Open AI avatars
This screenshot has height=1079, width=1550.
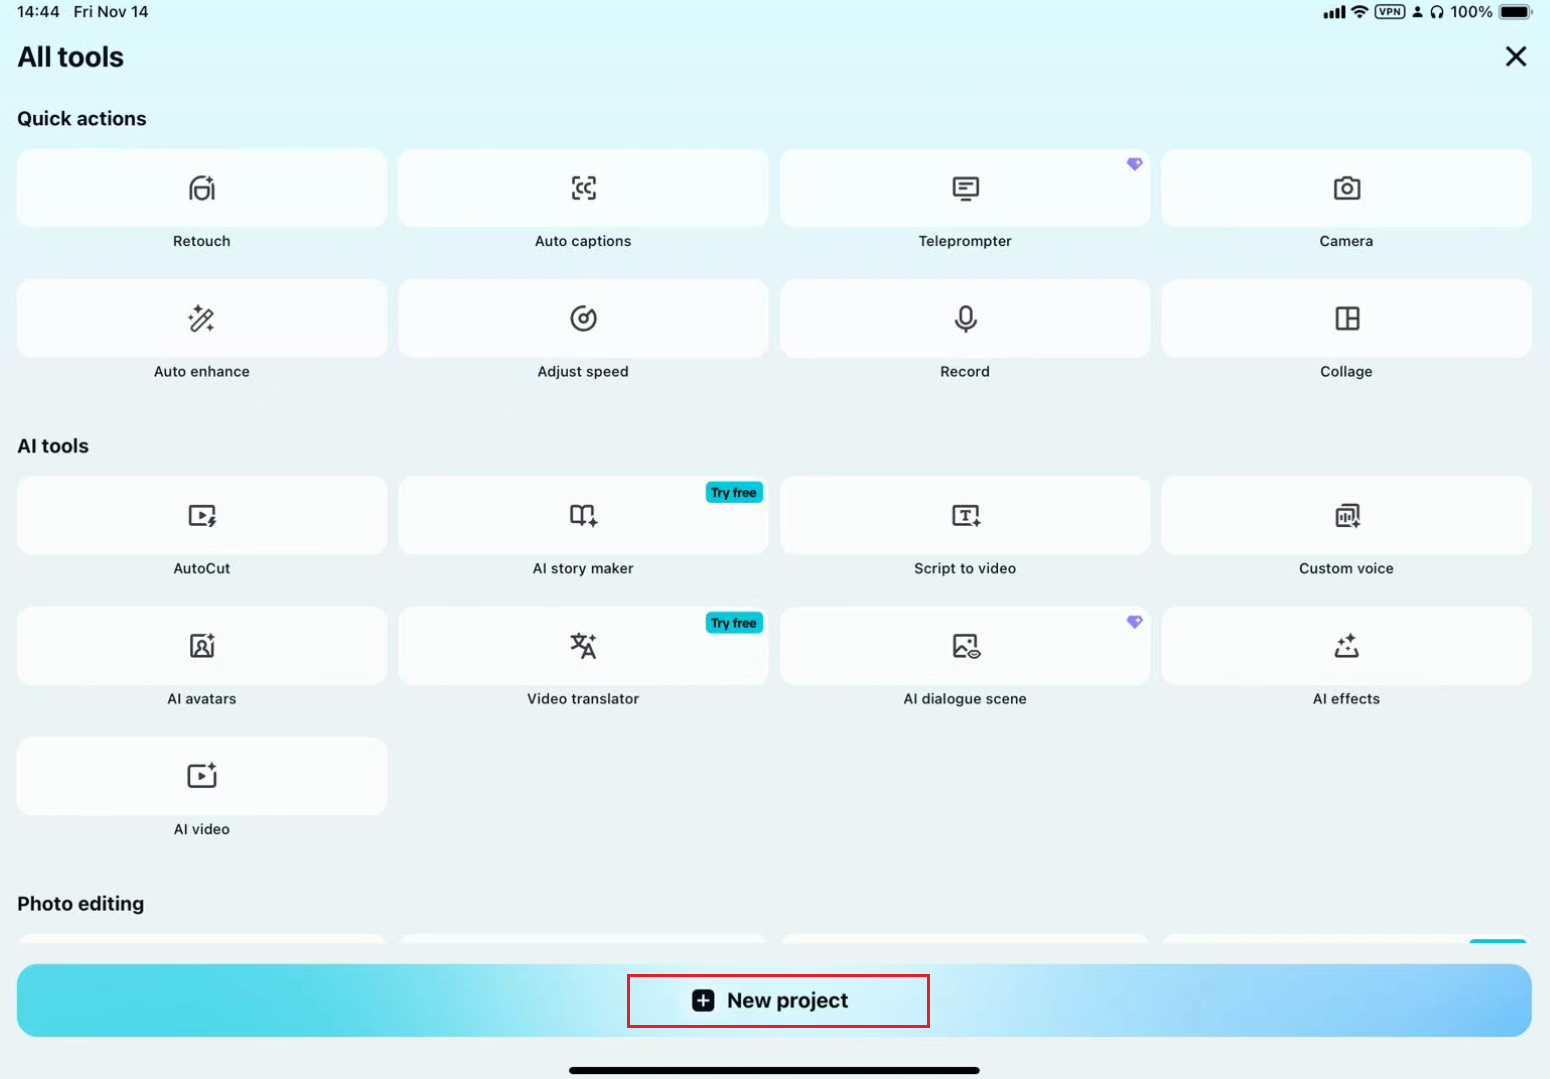tap(202, 646)
